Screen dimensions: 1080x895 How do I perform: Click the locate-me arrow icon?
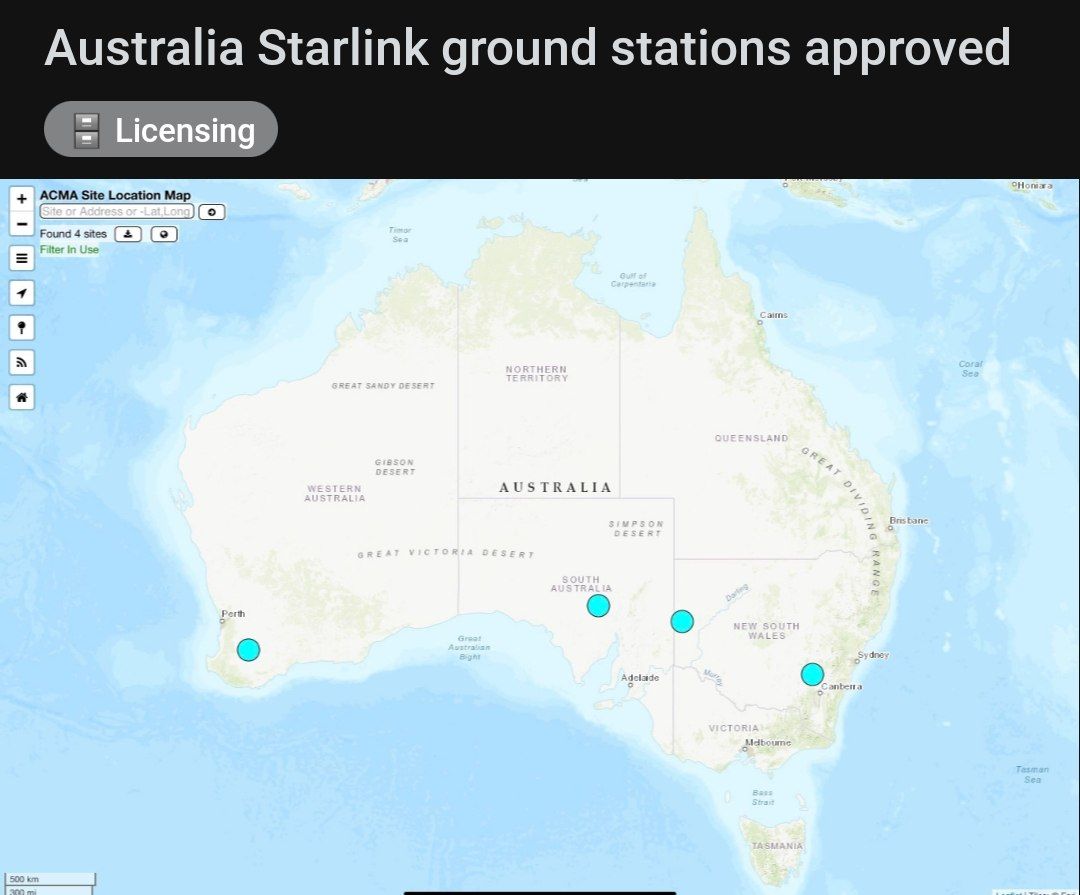tap(21, 293)
